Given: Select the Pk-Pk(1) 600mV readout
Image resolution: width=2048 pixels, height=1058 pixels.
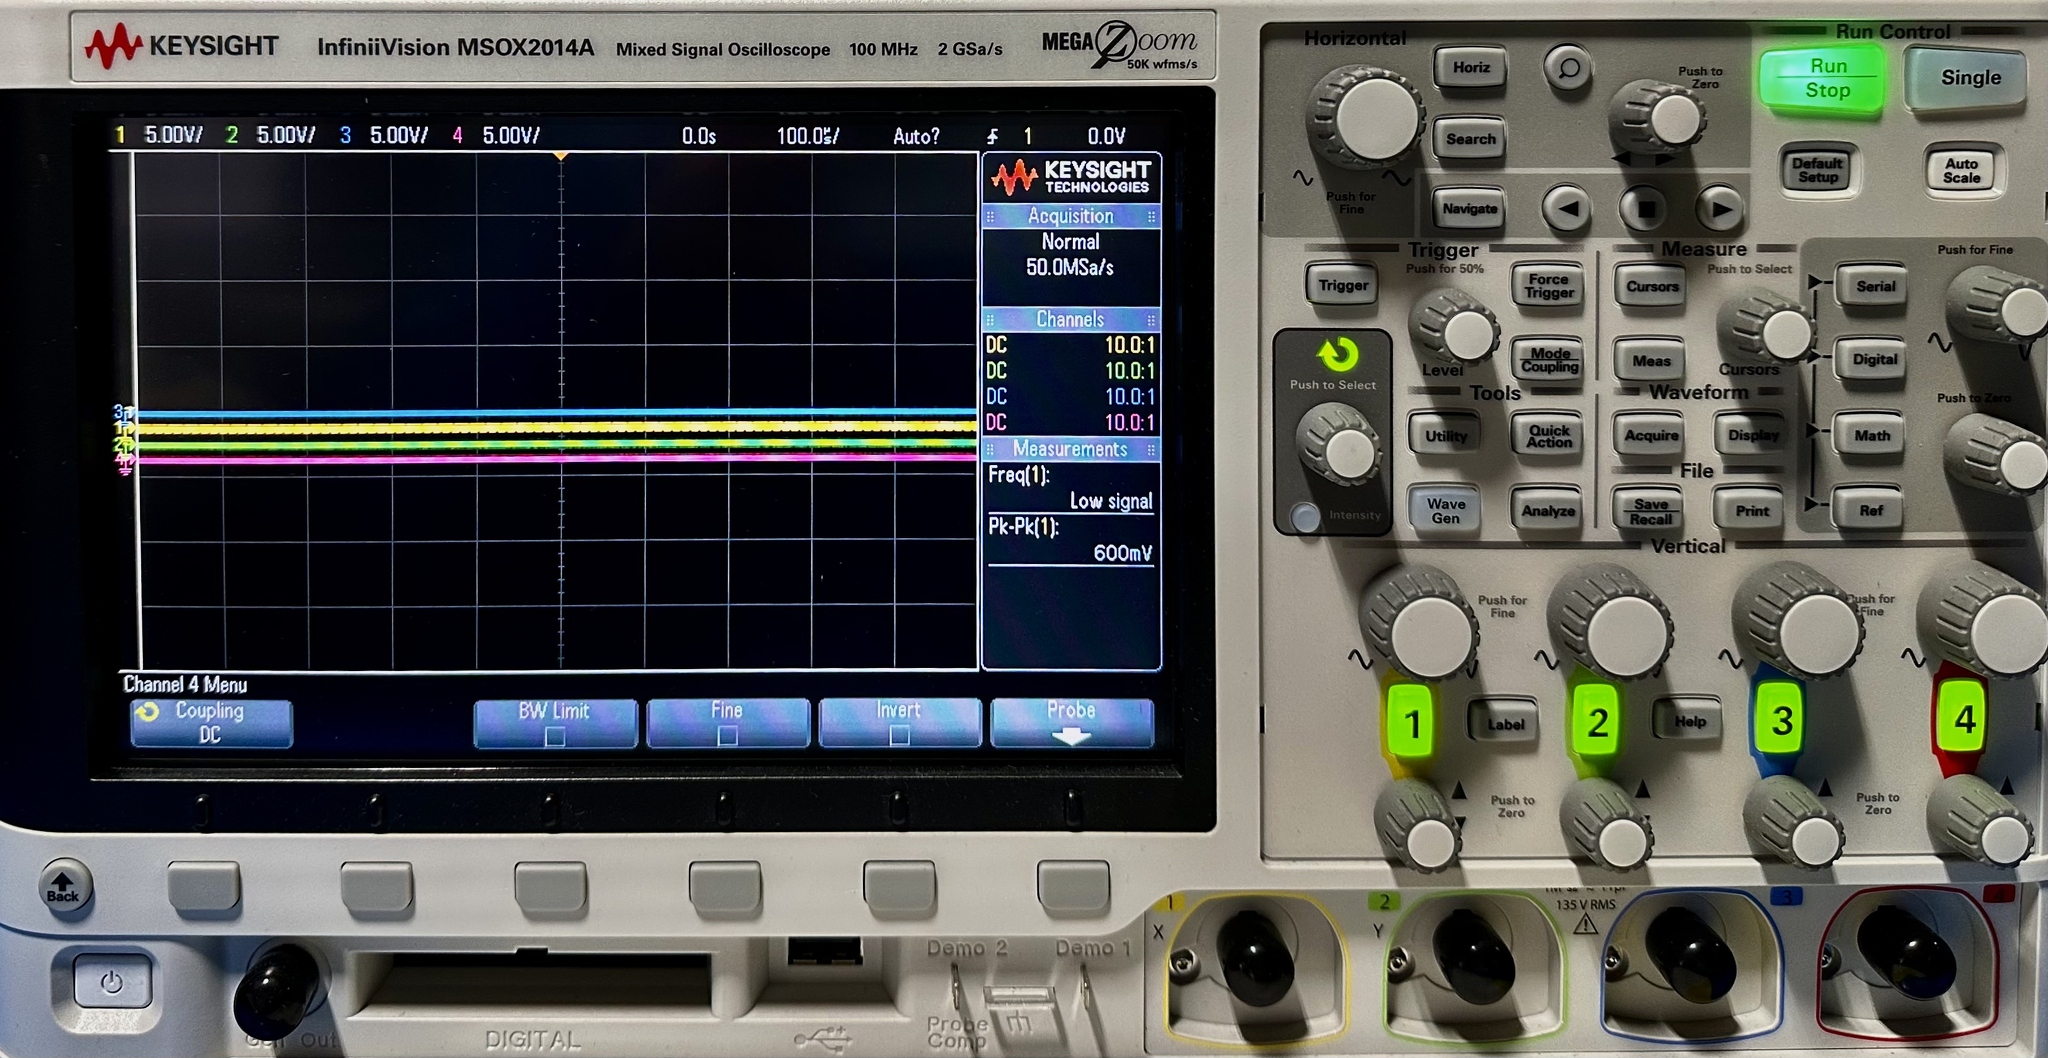Looking at the screenshot, I should click(x=1071, y=540).
